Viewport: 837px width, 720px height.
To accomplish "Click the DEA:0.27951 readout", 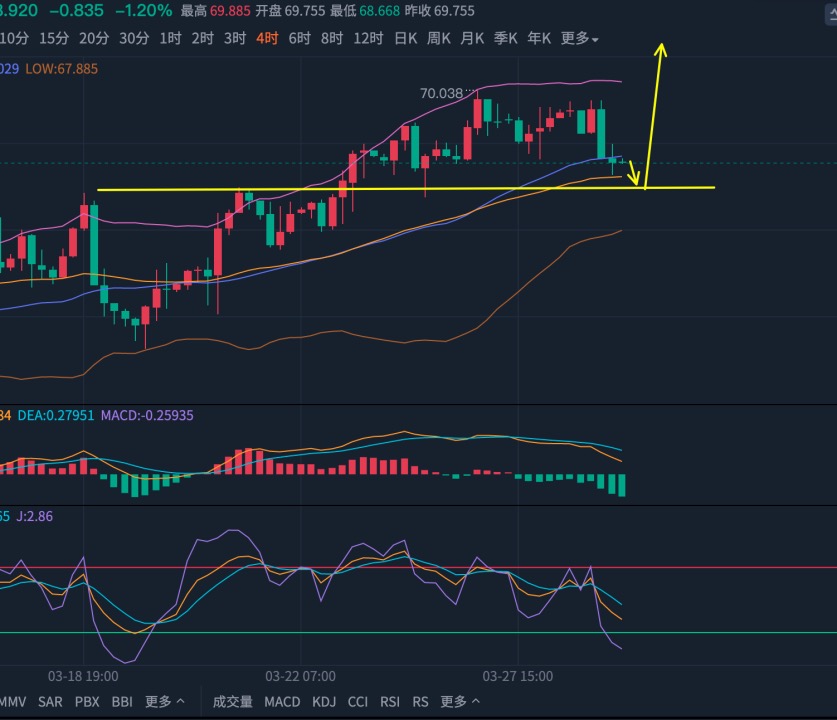I will [x=56, y=415].
